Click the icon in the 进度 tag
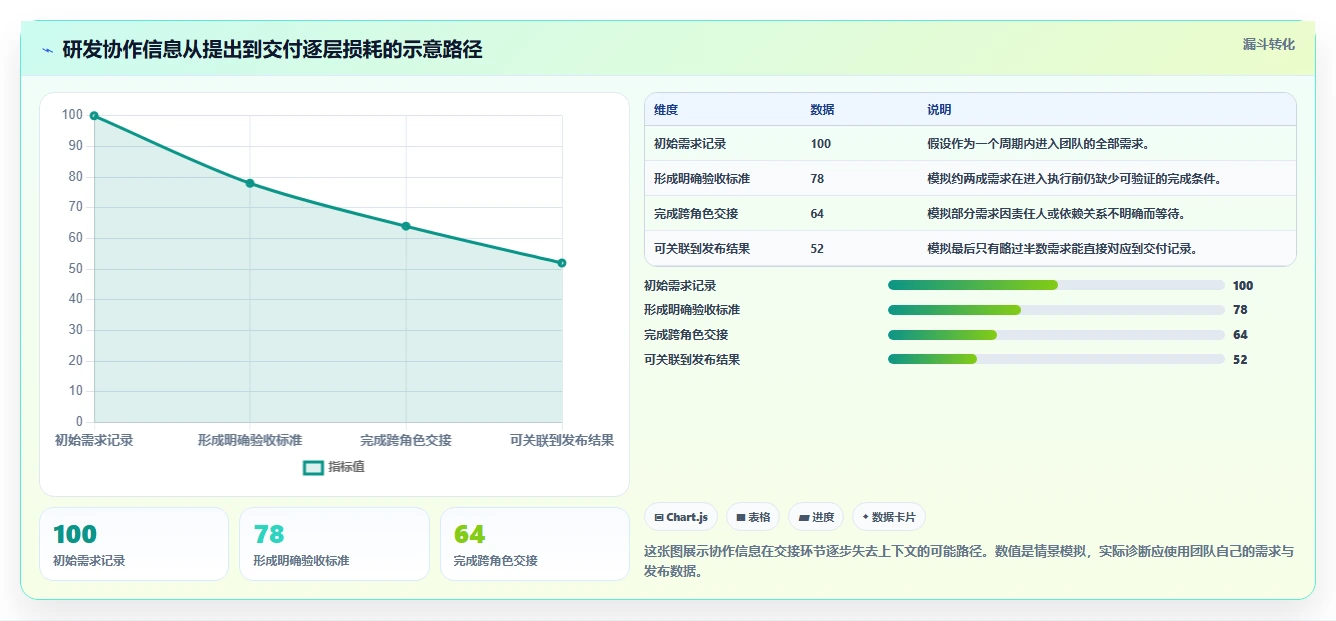Screen dimensions: 1336x621 (x=803, y=517)
